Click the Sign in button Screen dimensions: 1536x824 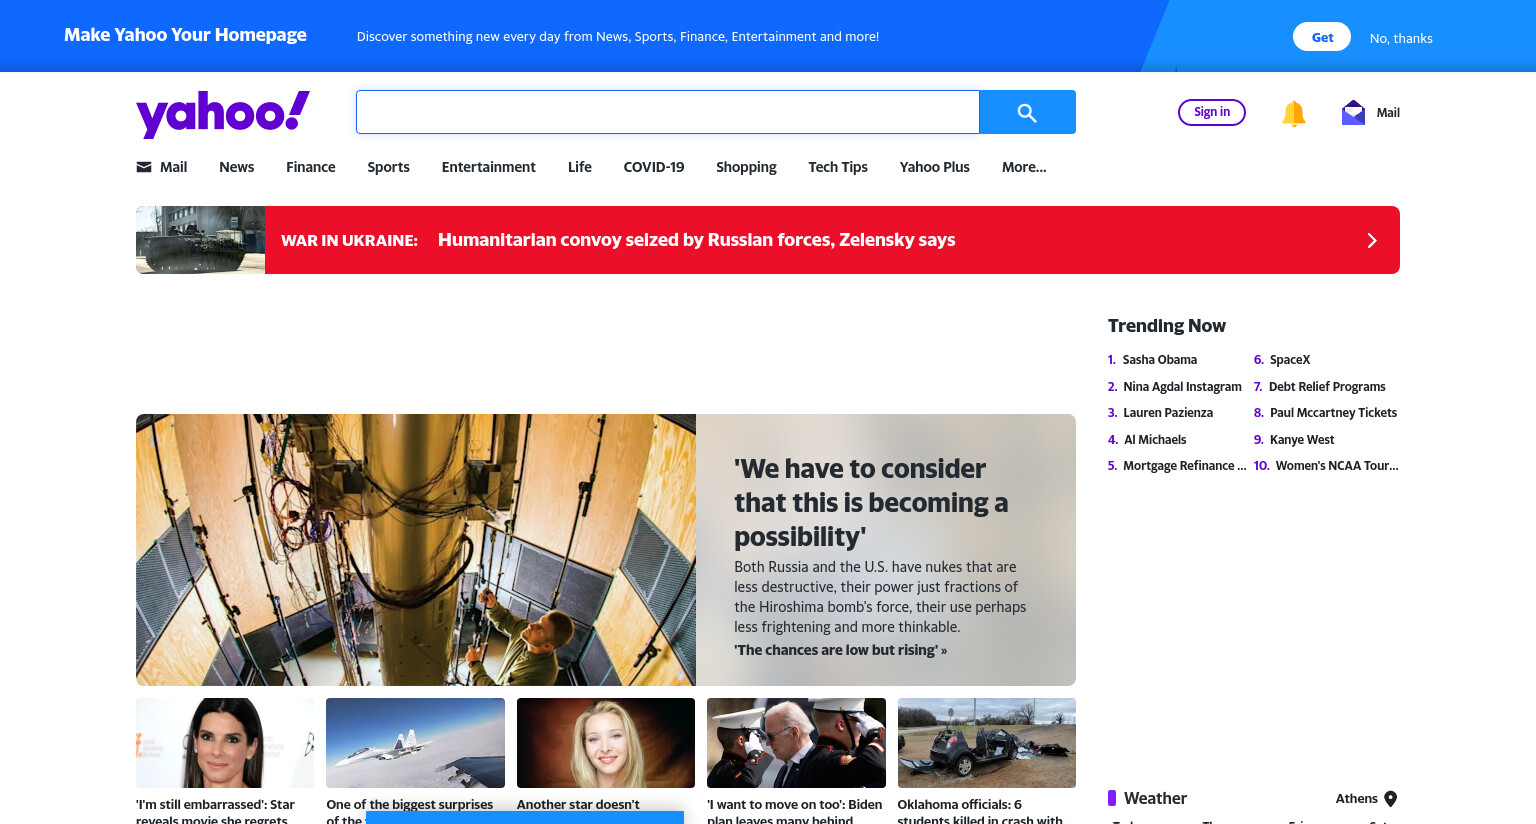tap(1212, 112)
